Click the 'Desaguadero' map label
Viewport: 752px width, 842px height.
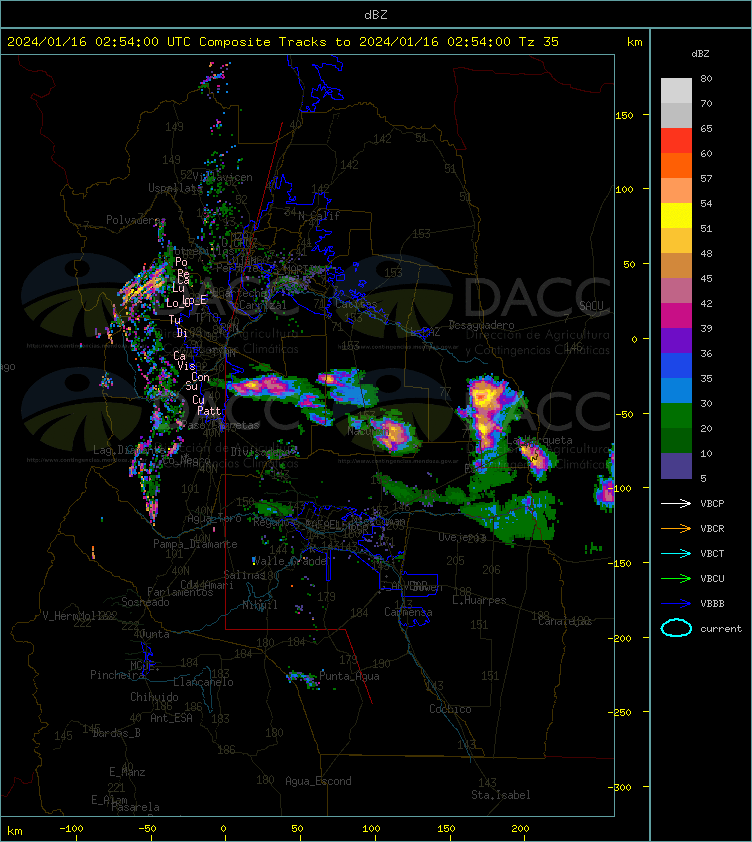pyautogui.click(x=481, y=325)
